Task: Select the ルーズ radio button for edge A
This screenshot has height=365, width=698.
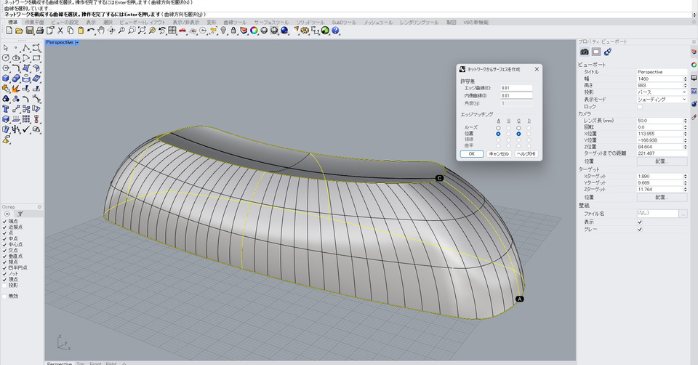Action: coord(498,128)
